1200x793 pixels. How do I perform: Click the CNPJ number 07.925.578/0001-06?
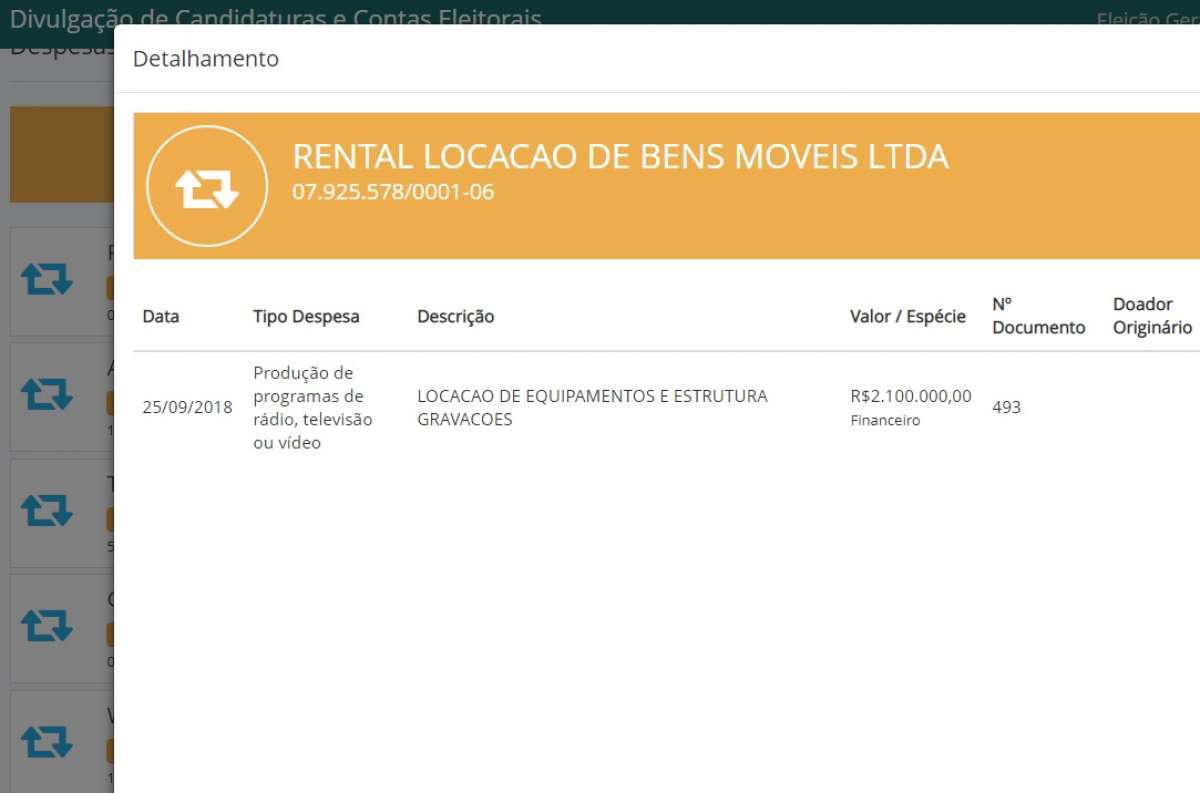[393, 192]
